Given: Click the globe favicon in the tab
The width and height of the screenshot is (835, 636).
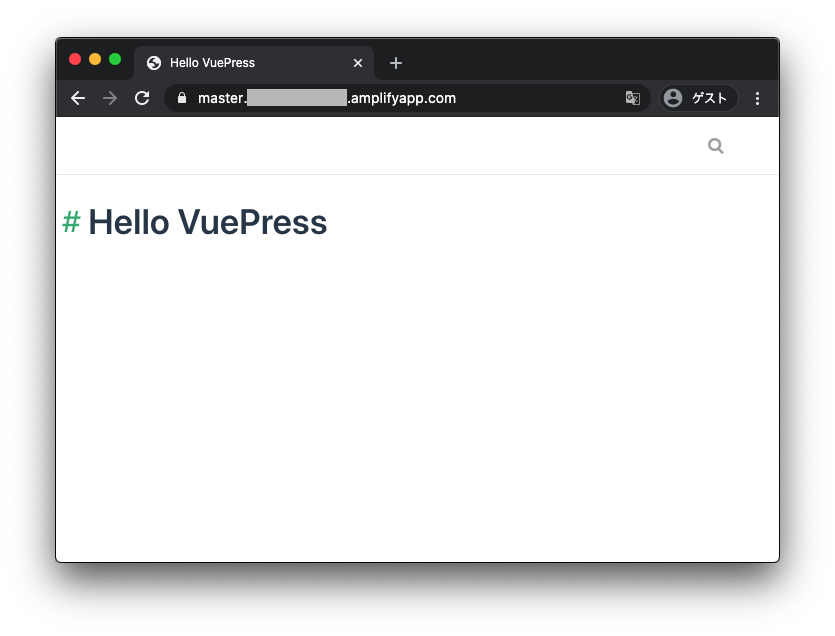Looking at the screenshot, I should tap(154, 63).
